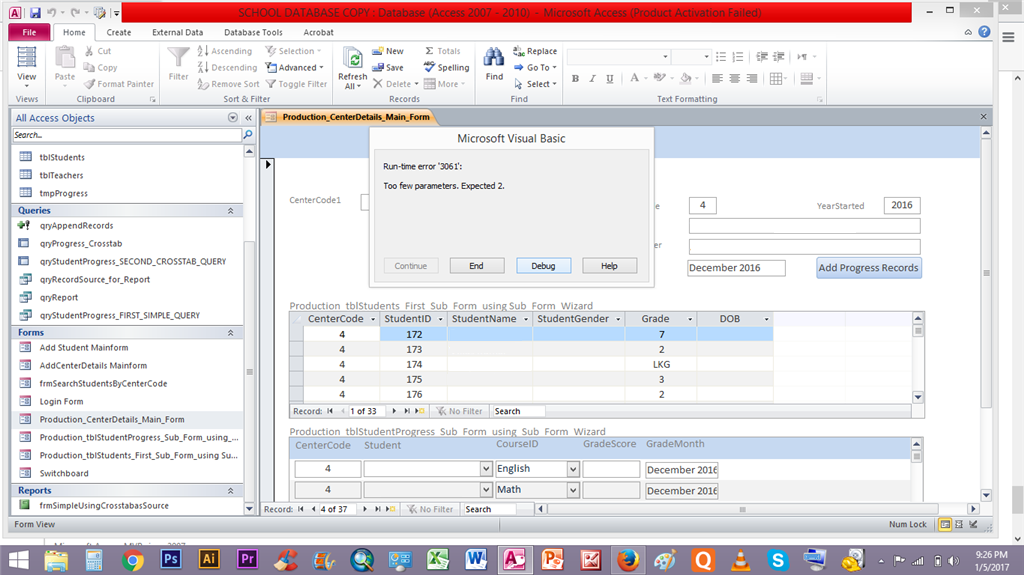Viewport: 1024px width, 575px height.
Task: Open the English CourseID dropdown
Action: pyautogui.click(x=573, y=469)
